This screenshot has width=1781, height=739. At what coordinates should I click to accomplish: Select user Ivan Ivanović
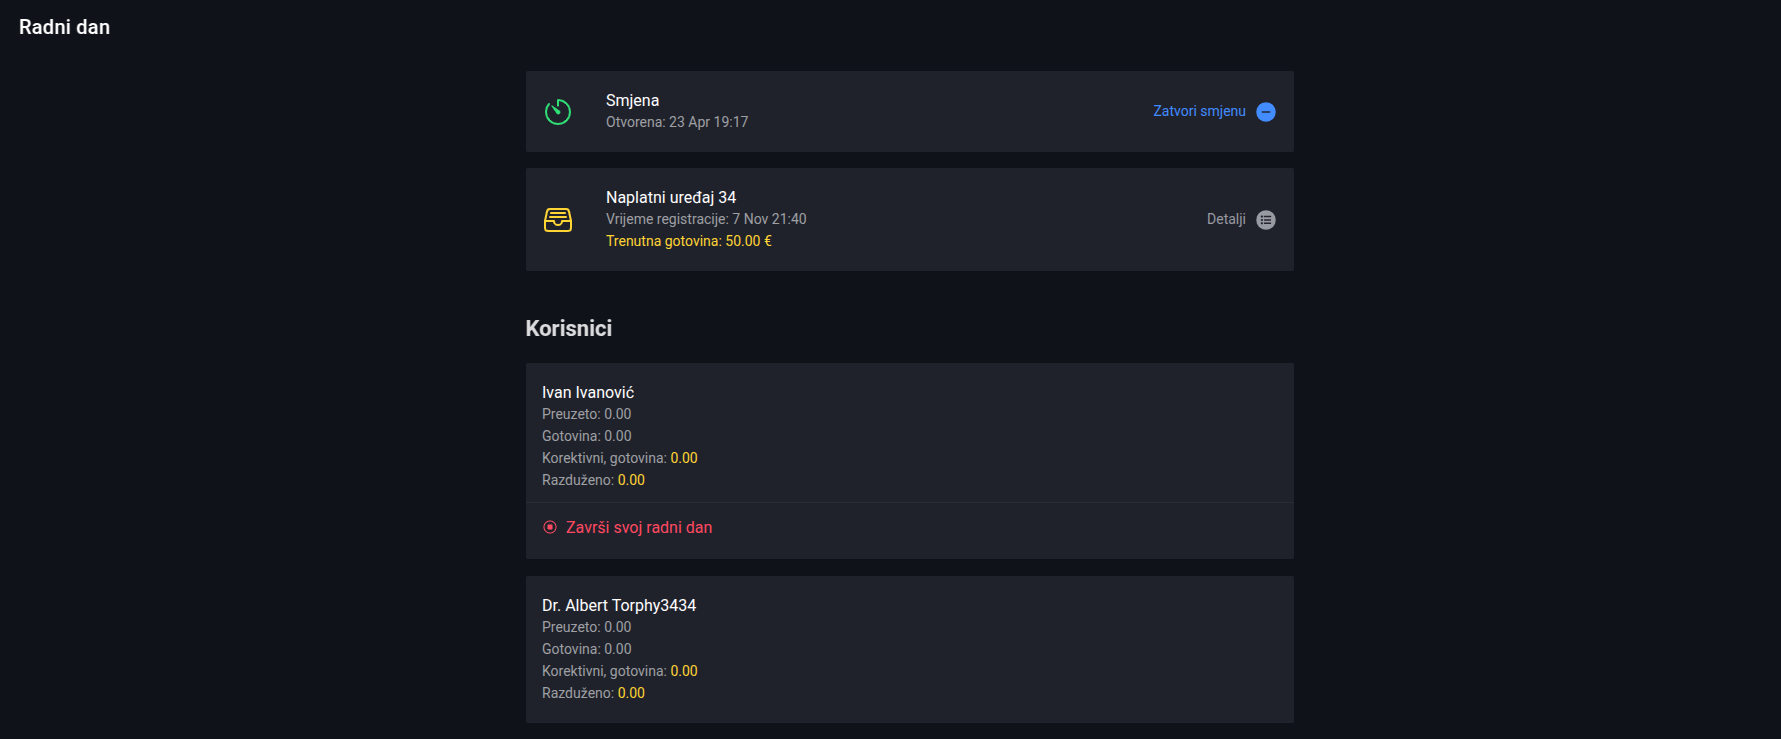(x=588, y=392)
